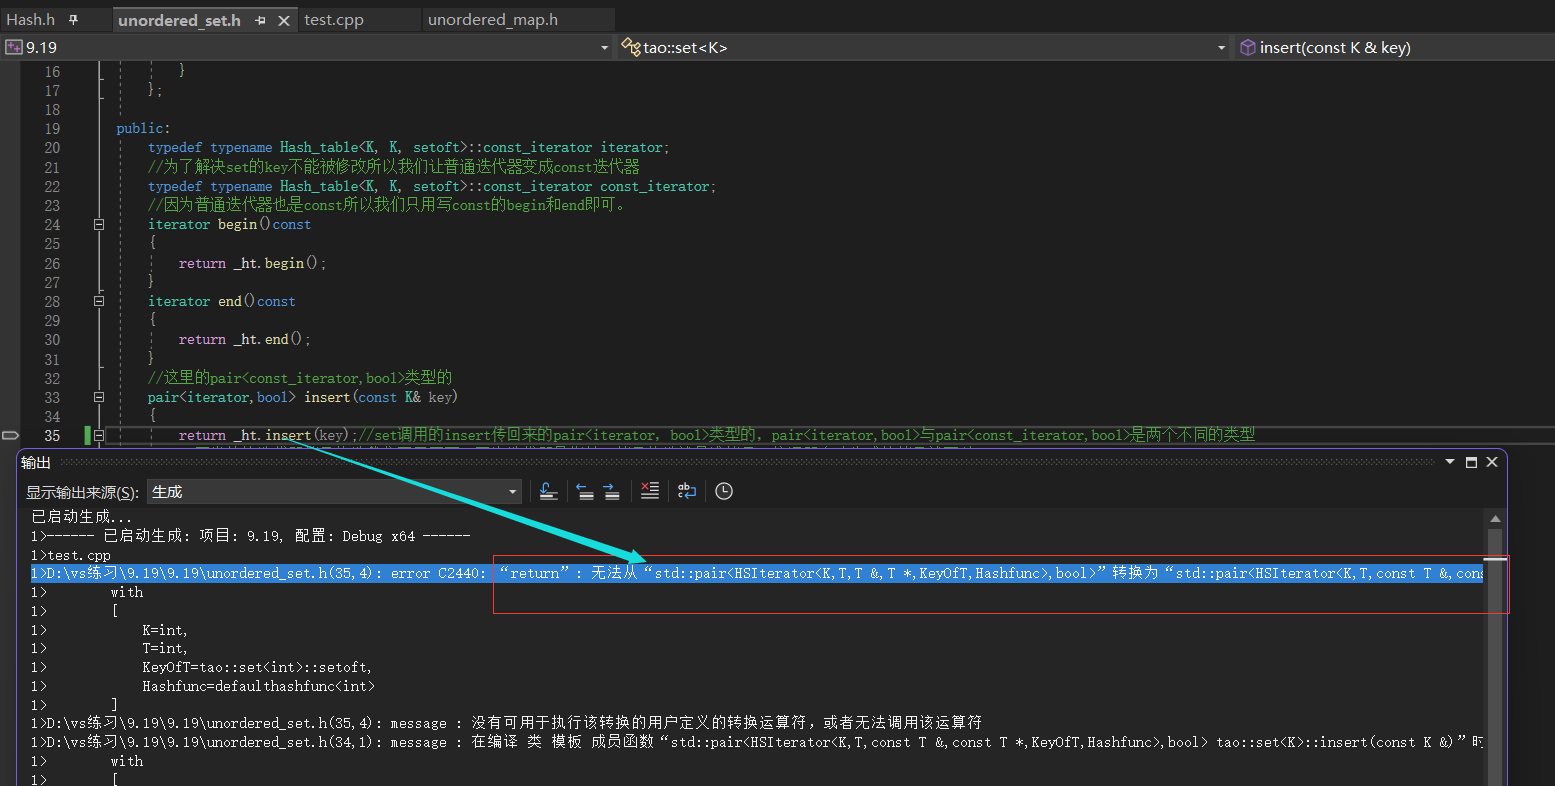The image size is (1555, 786).
Task: Click the 'iterator begin()const' line
Action: point(229,225)
